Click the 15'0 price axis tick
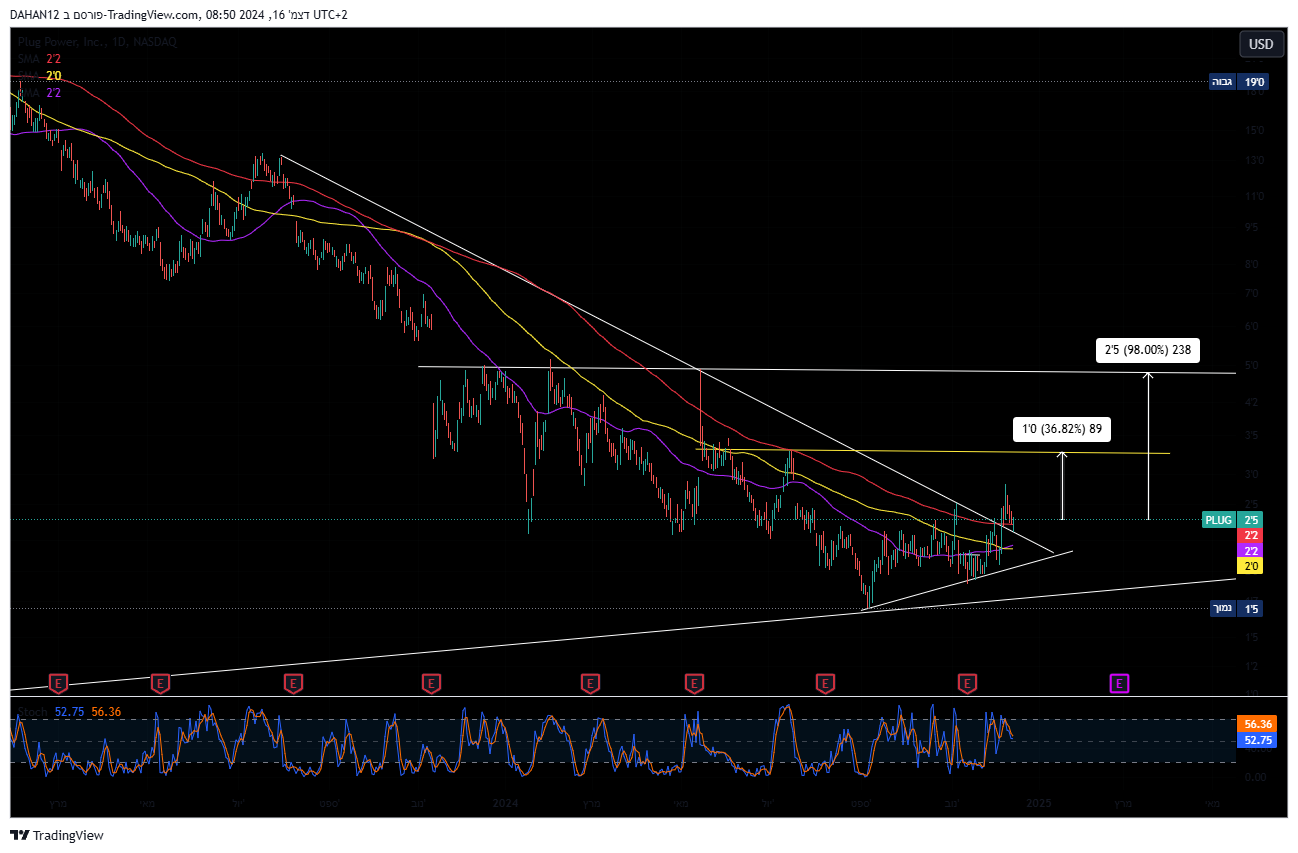The image size is (1298, 853). click(x=1255, y=130)
